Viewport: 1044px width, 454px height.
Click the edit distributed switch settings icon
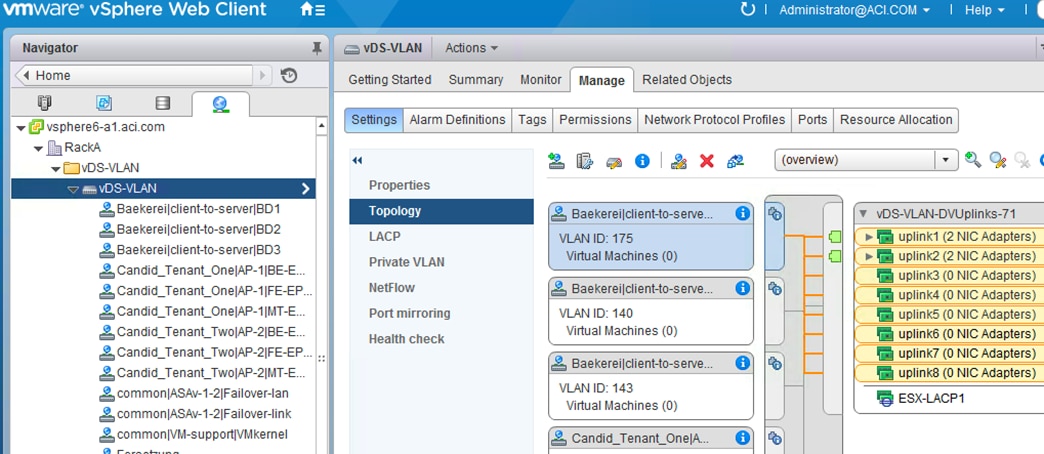pos(614,161)
